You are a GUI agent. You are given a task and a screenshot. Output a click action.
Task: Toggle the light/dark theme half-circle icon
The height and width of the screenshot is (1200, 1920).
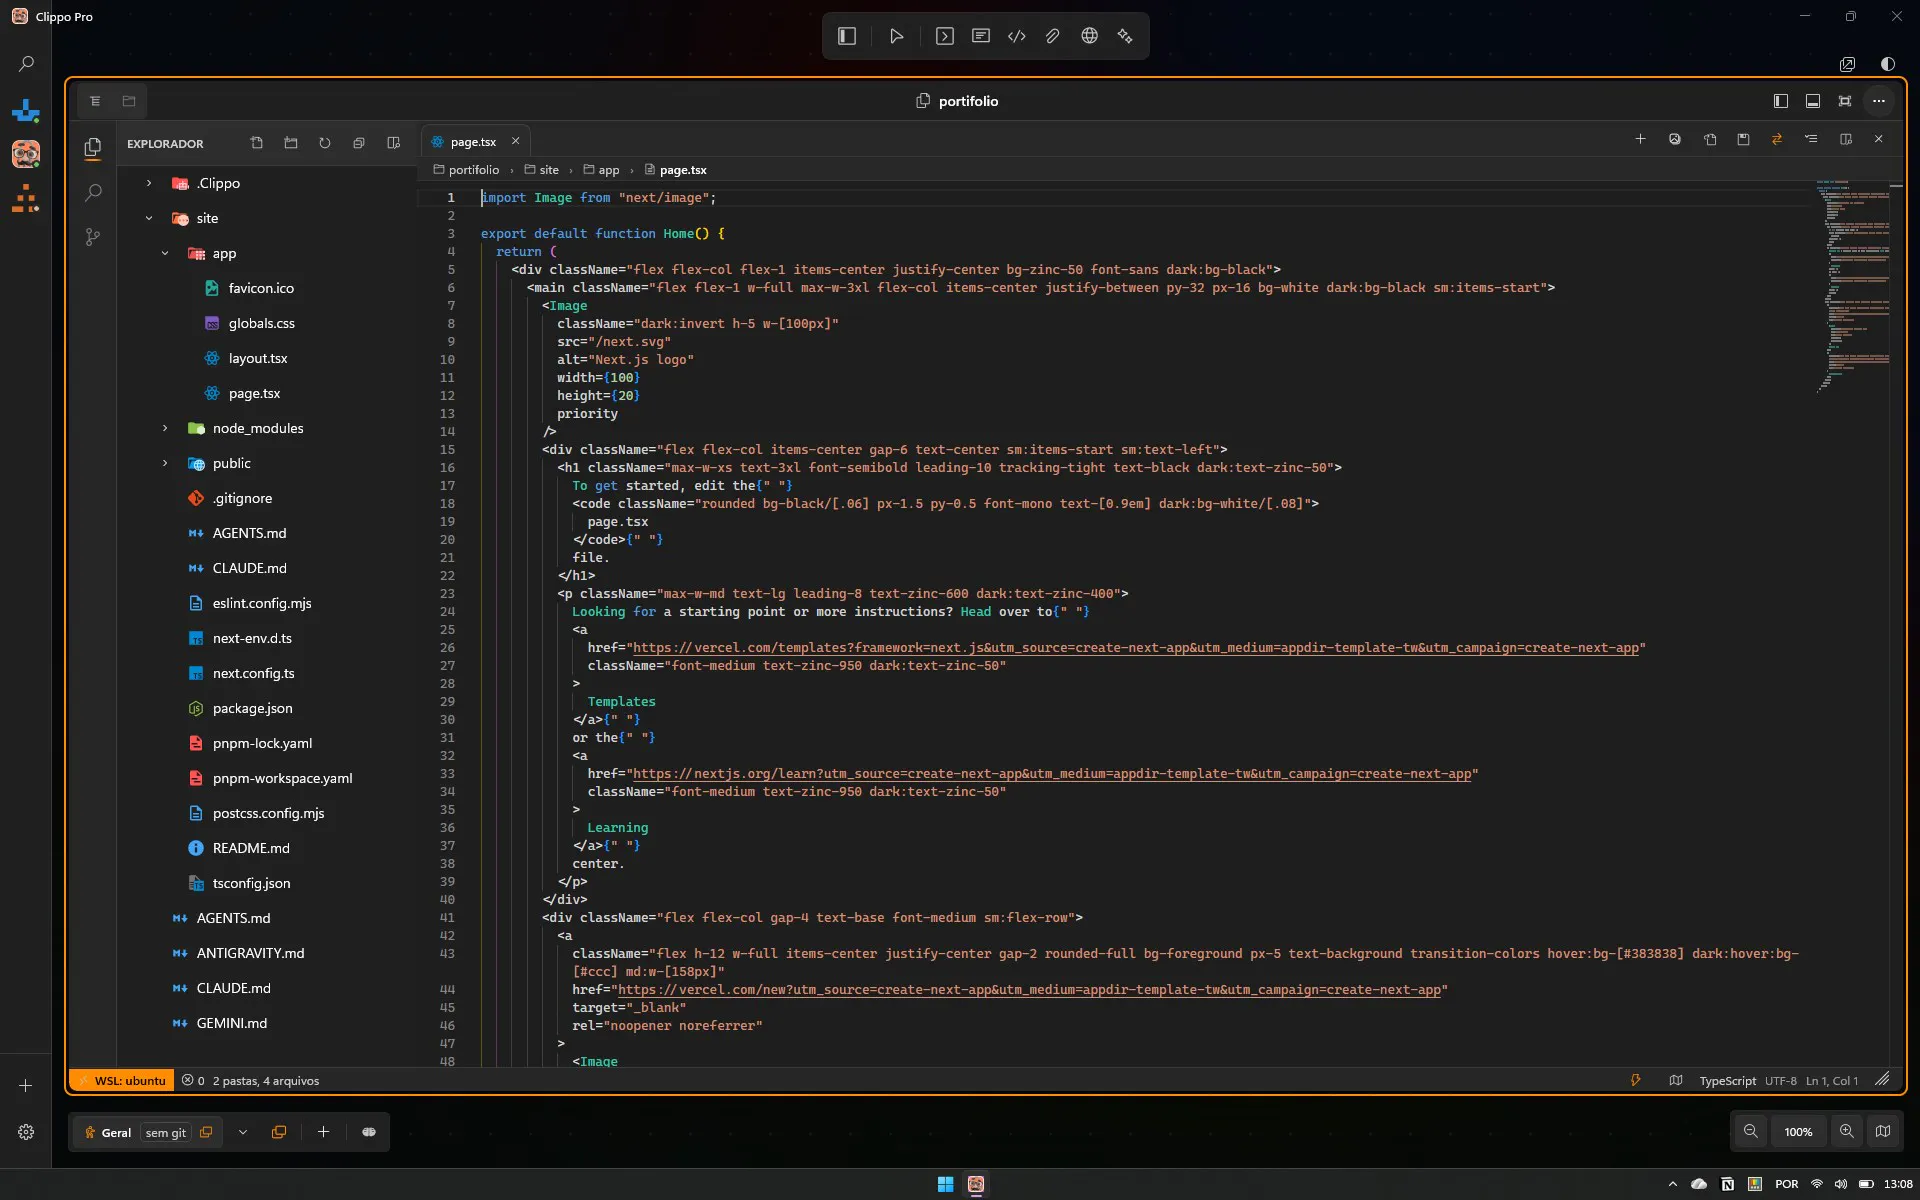(1888, 64)
